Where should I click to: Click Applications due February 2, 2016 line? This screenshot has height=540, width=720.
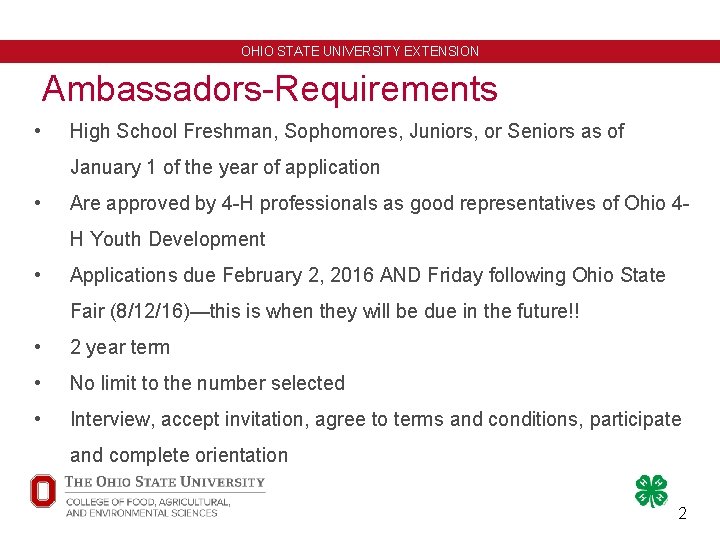click(367, 276)
